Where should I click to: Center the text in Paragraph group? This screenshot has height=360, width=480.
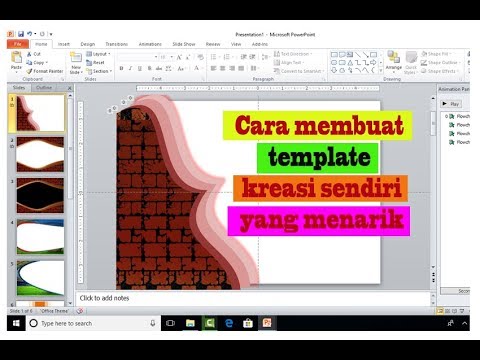(x=223, y=68)
